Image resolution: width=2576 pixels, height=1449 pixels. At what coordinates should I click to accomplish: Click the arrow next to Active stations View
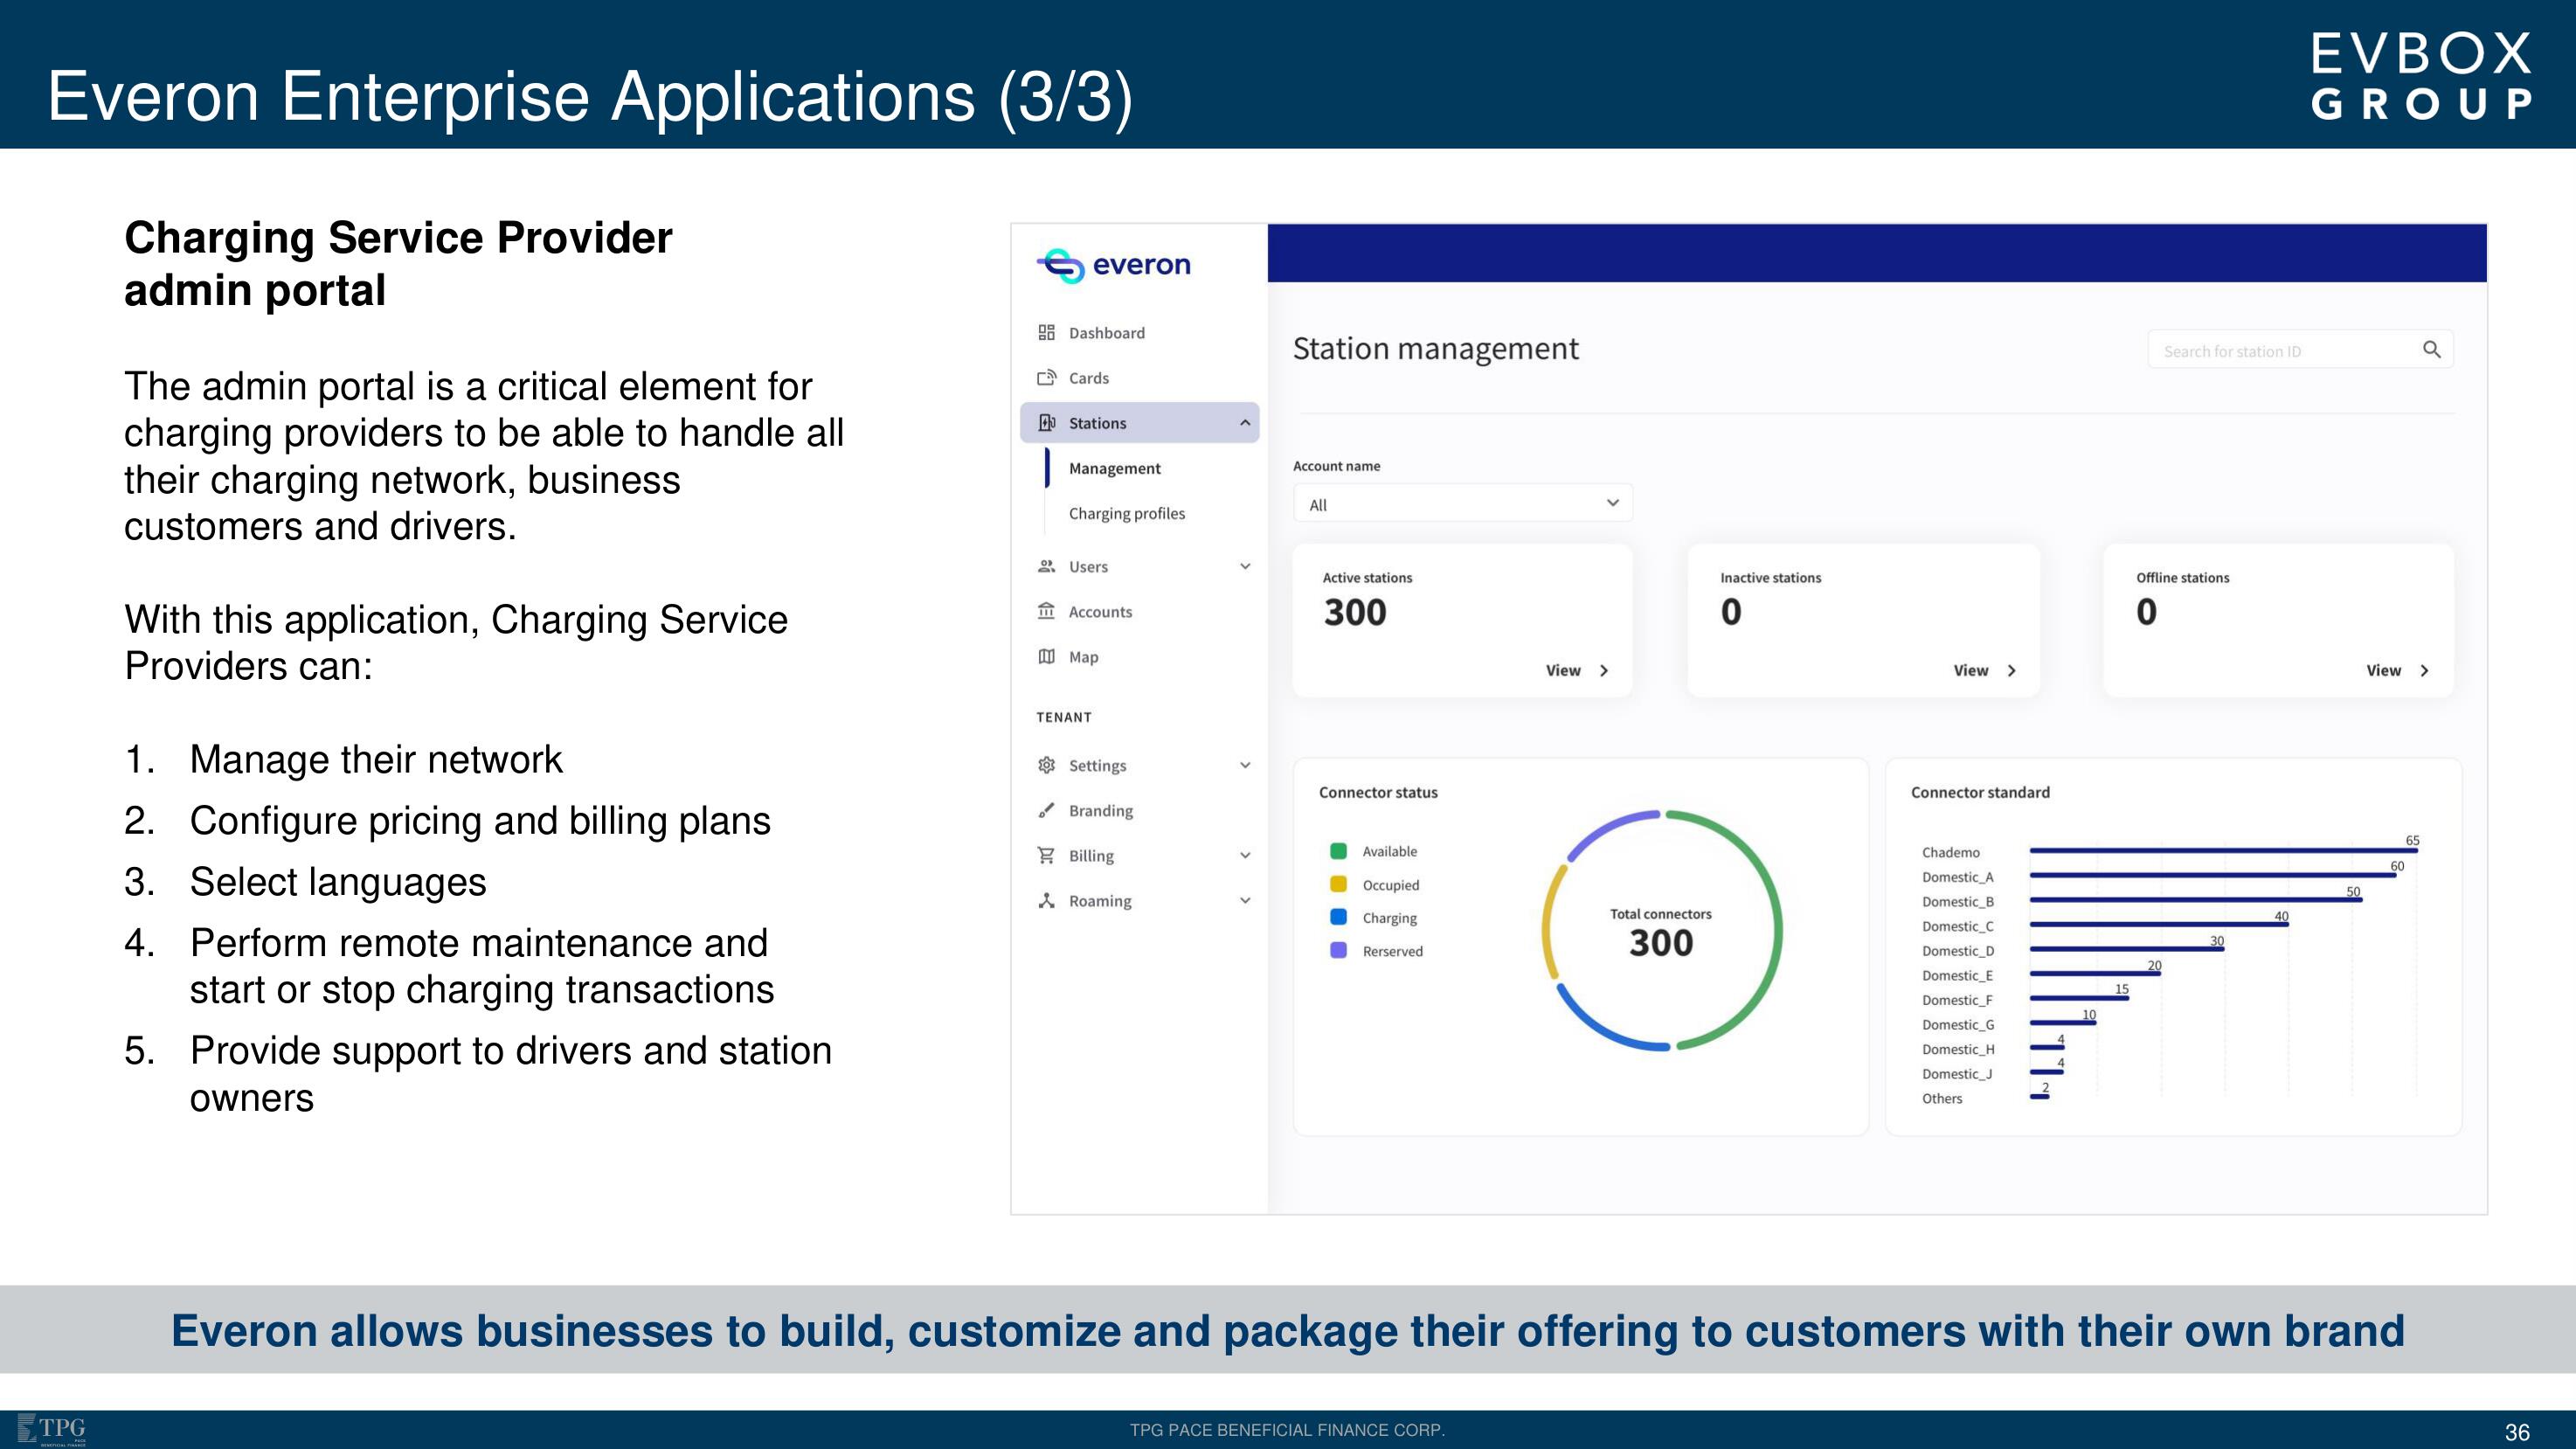tap(1604, 671)
